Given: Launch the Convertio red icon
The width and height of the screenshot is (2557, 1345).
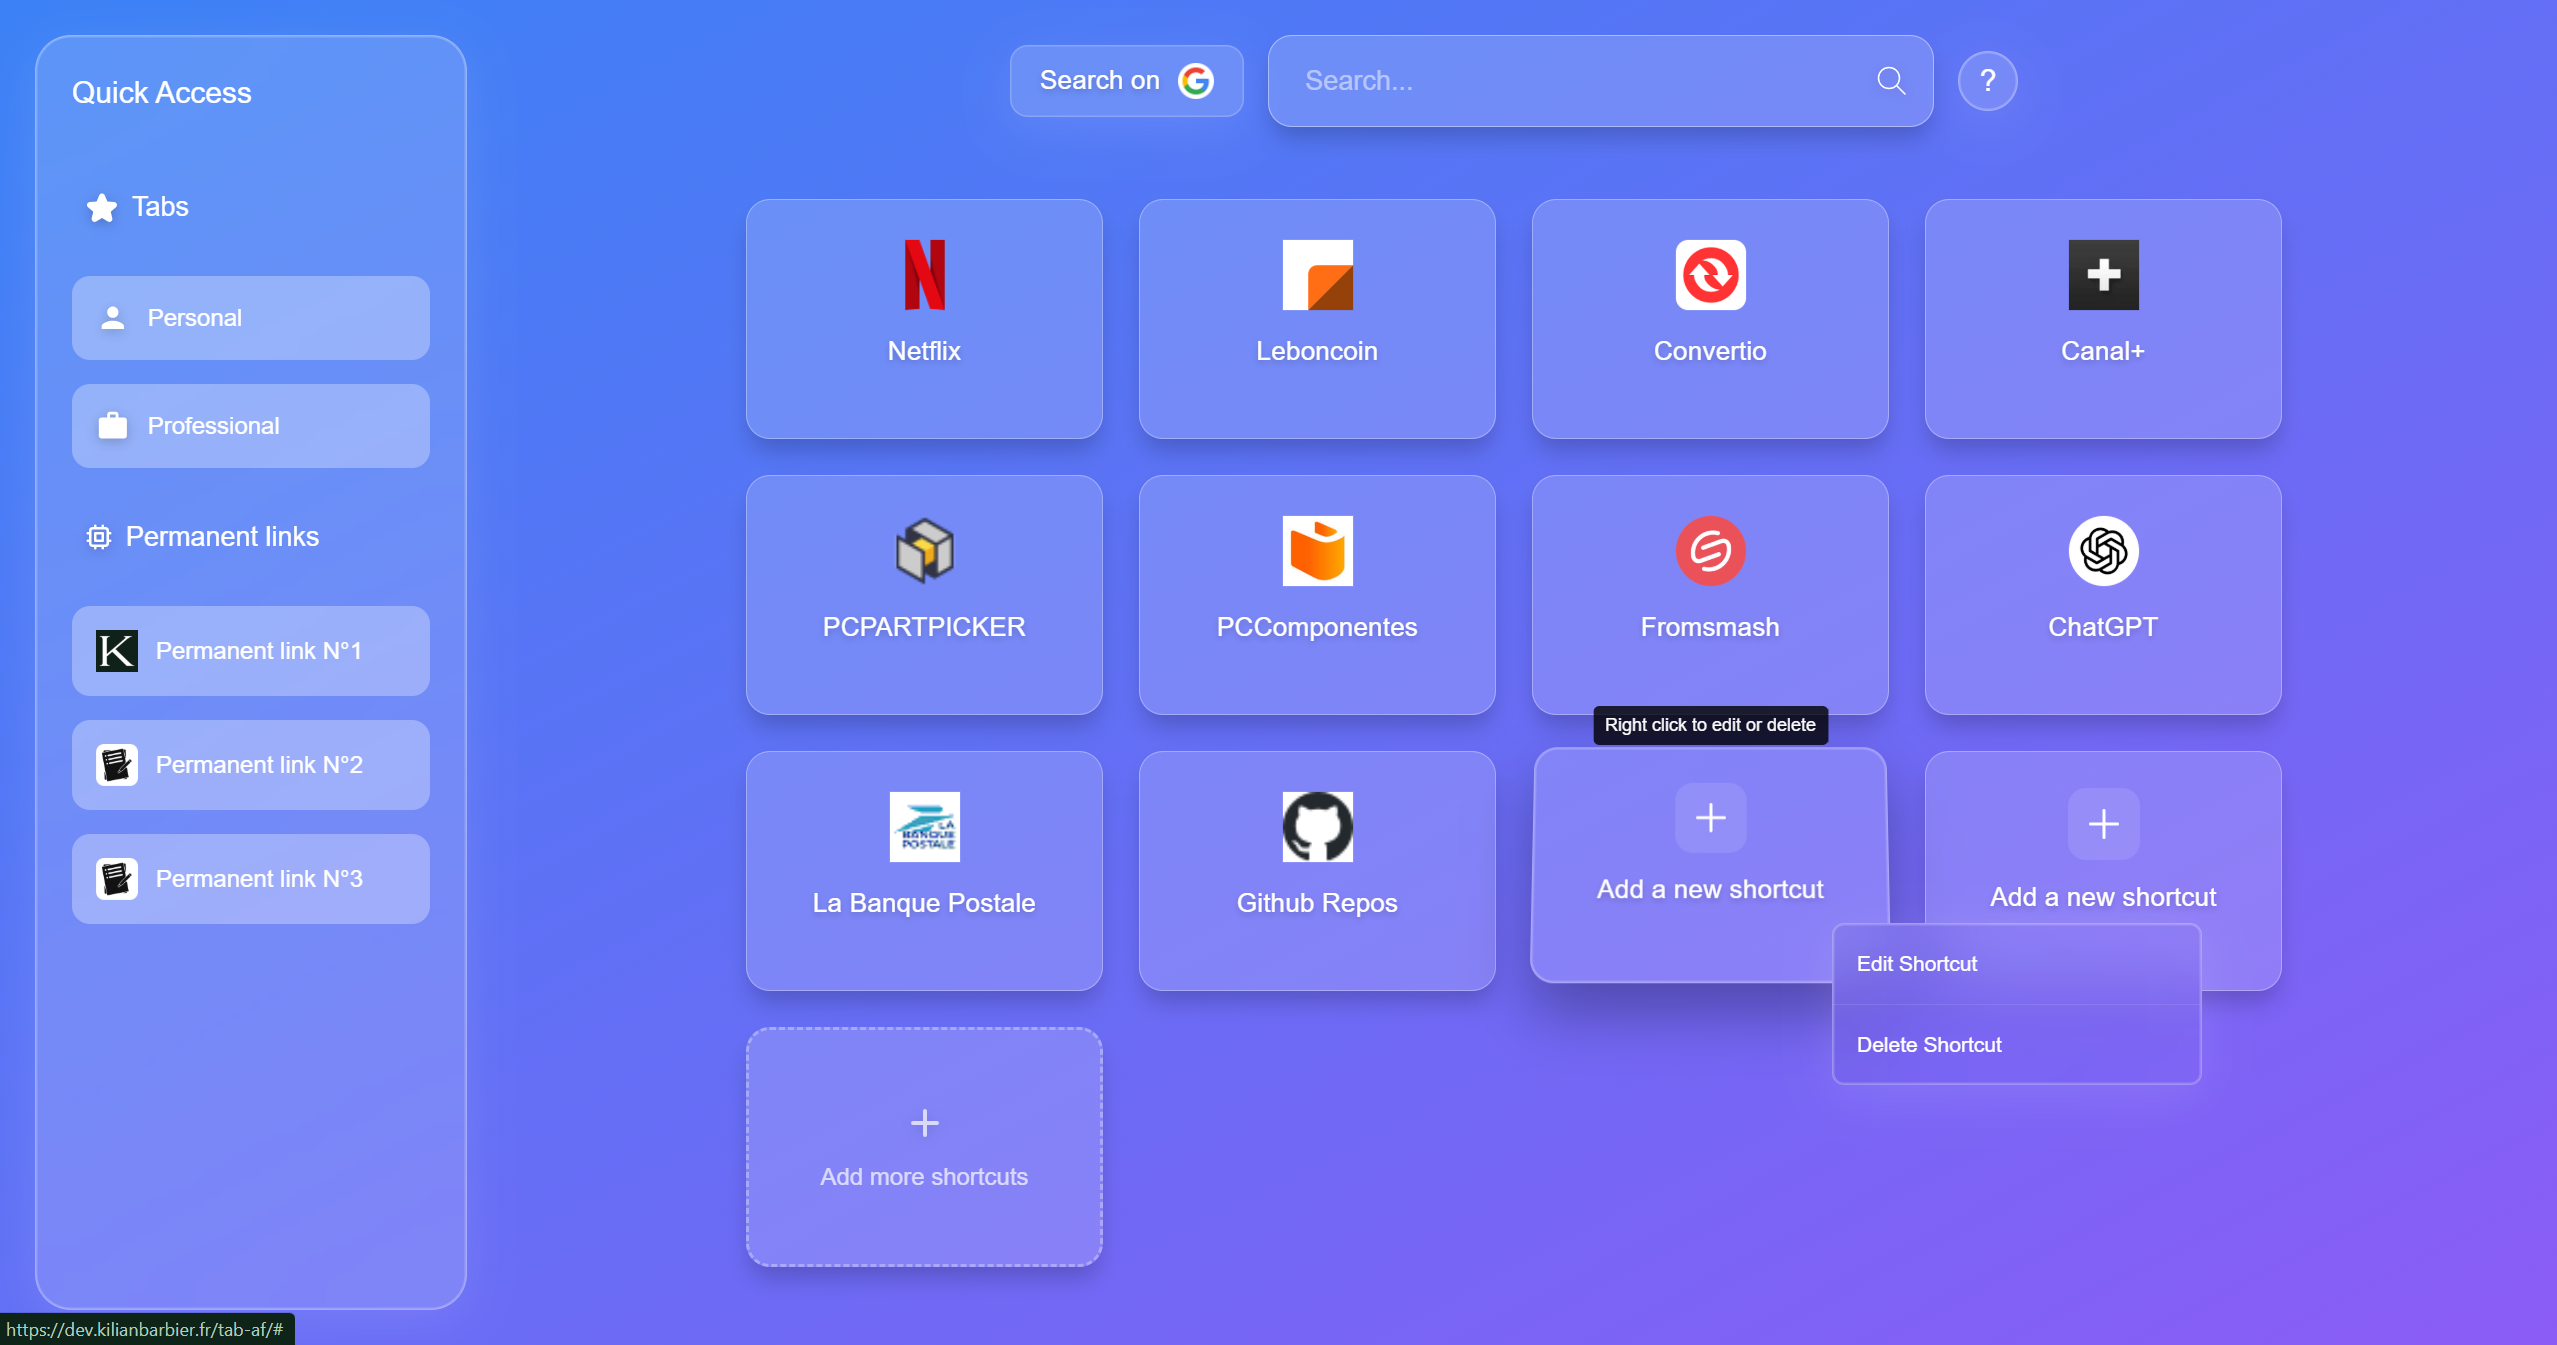Looking at the screenshot, I should click(1710, 275).
